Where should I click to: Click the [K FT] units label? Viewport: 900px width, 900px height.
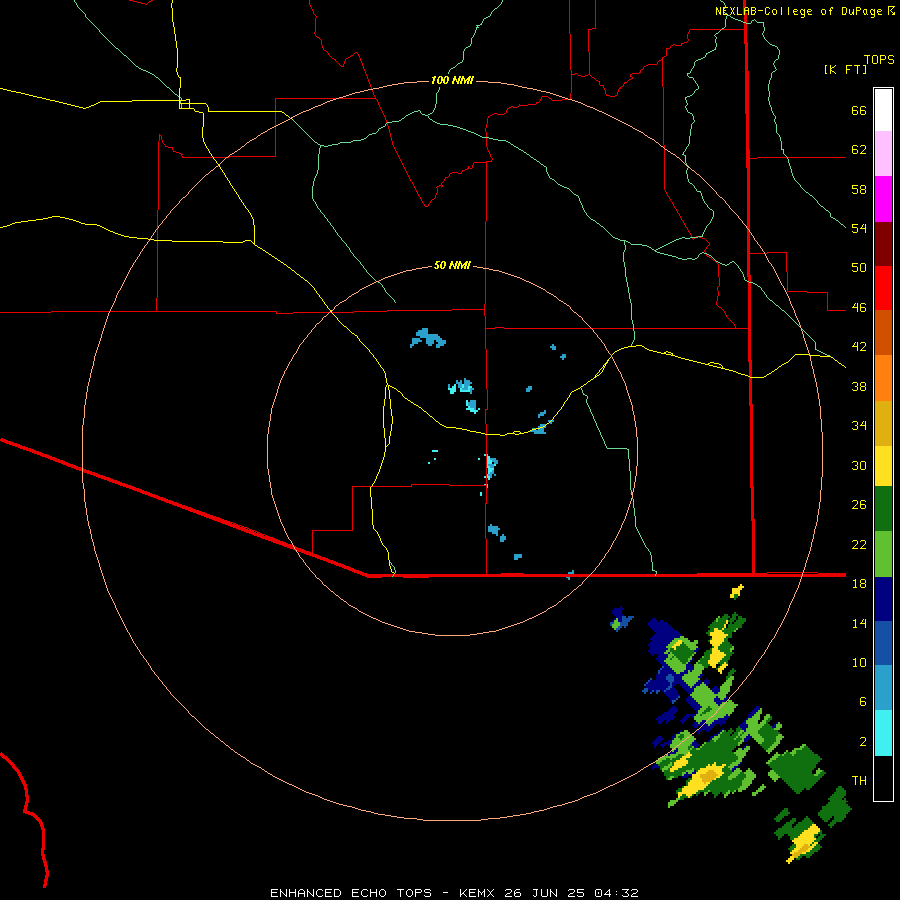[x=845, y=70]
